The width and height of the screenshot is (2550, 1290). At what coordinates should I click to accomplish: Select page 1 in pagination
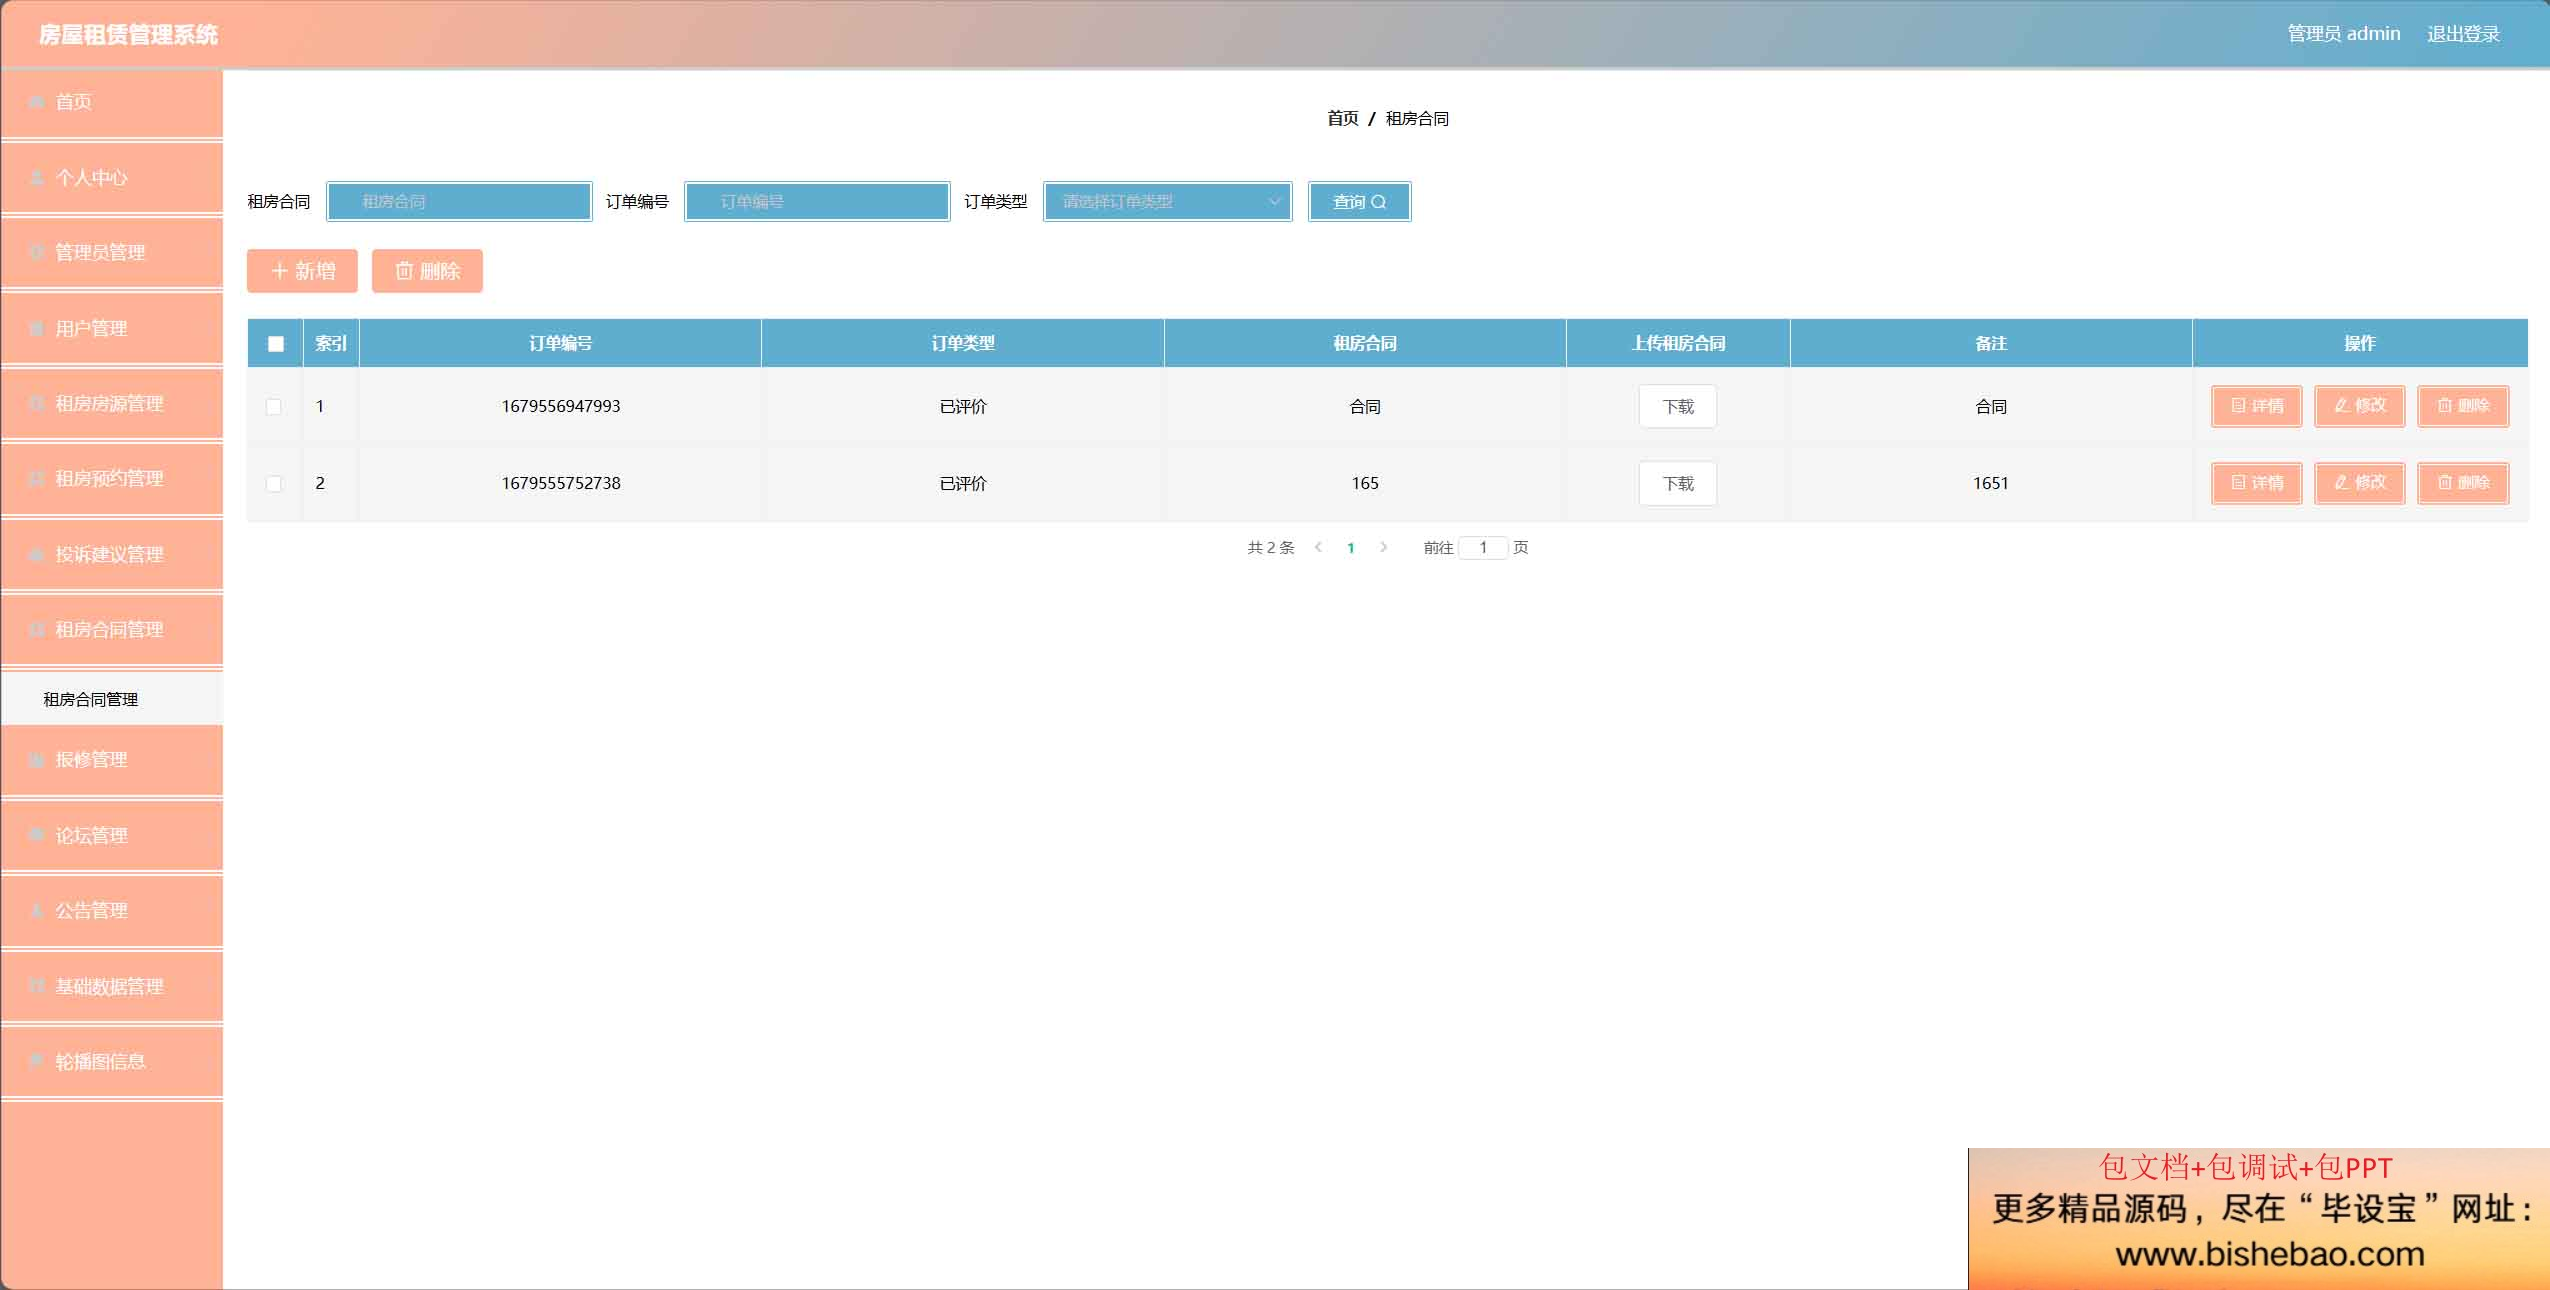pos(1351,548)
